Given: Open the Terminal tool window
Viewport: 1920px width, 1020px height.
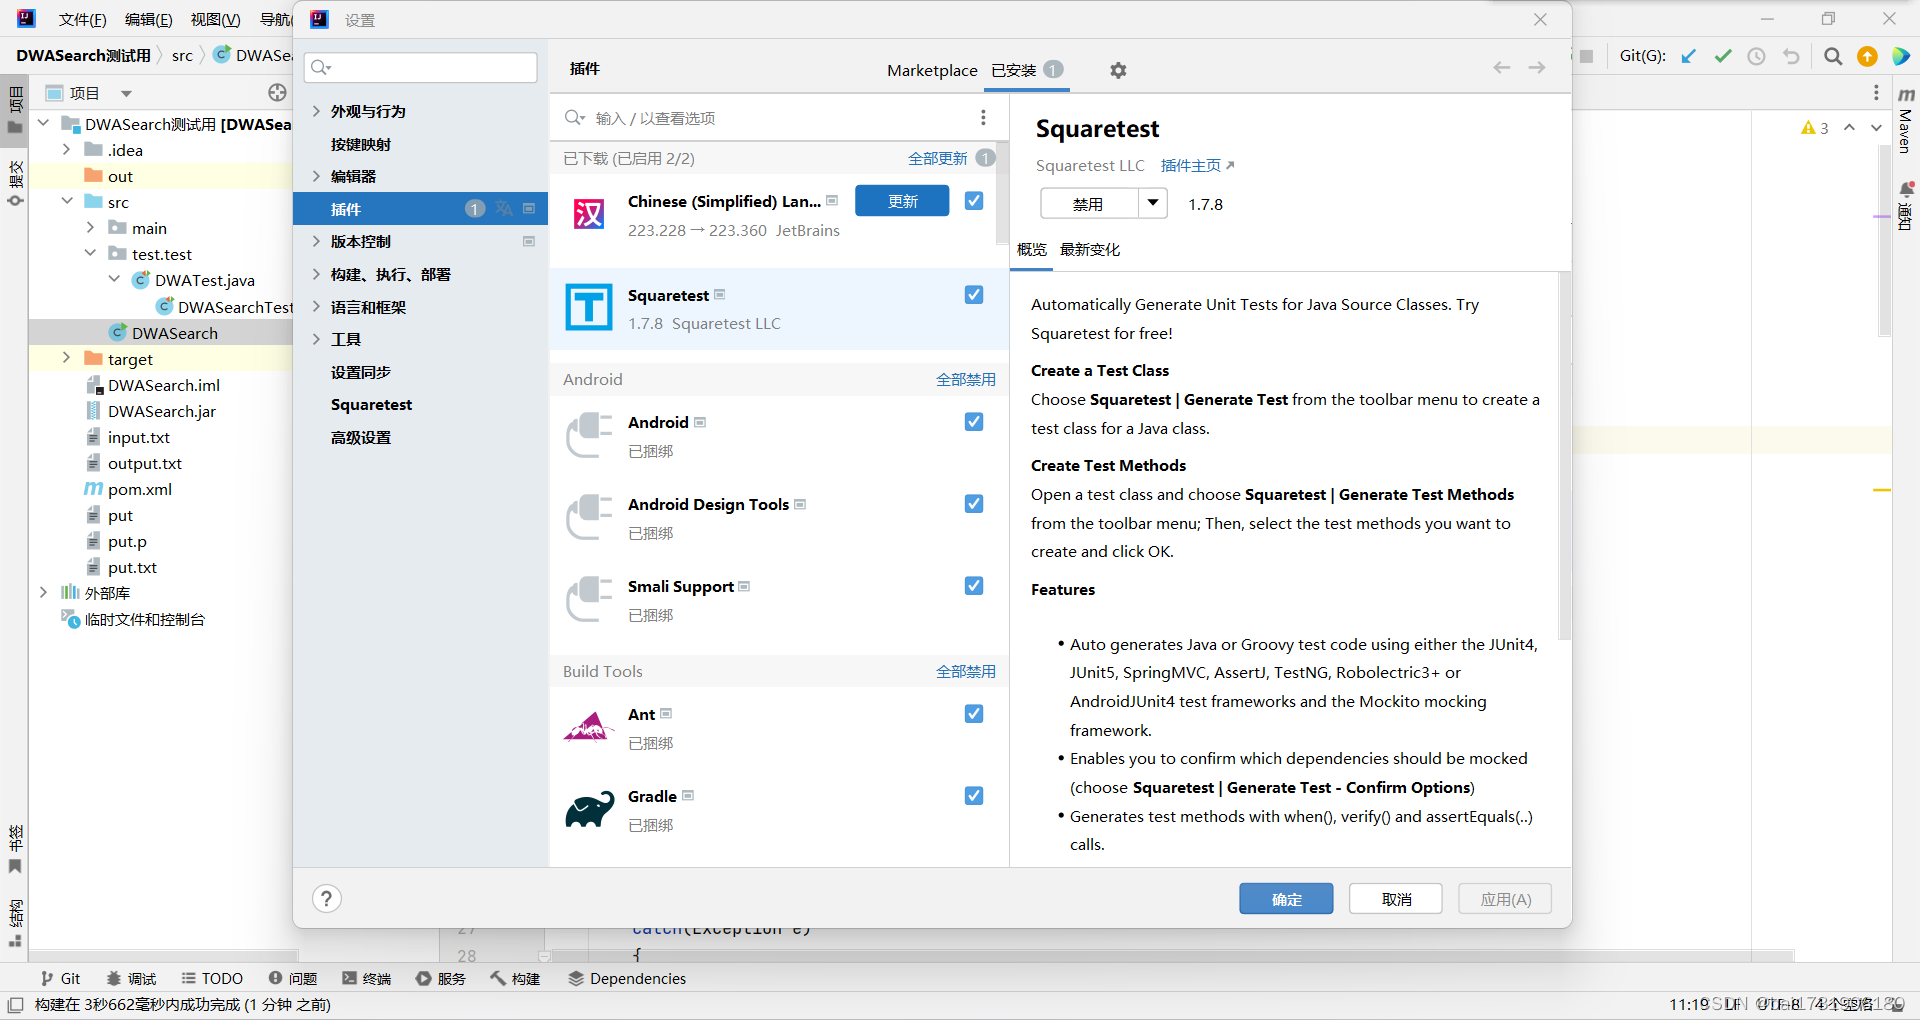Looking at the screenshot, I should coord(366,978).
